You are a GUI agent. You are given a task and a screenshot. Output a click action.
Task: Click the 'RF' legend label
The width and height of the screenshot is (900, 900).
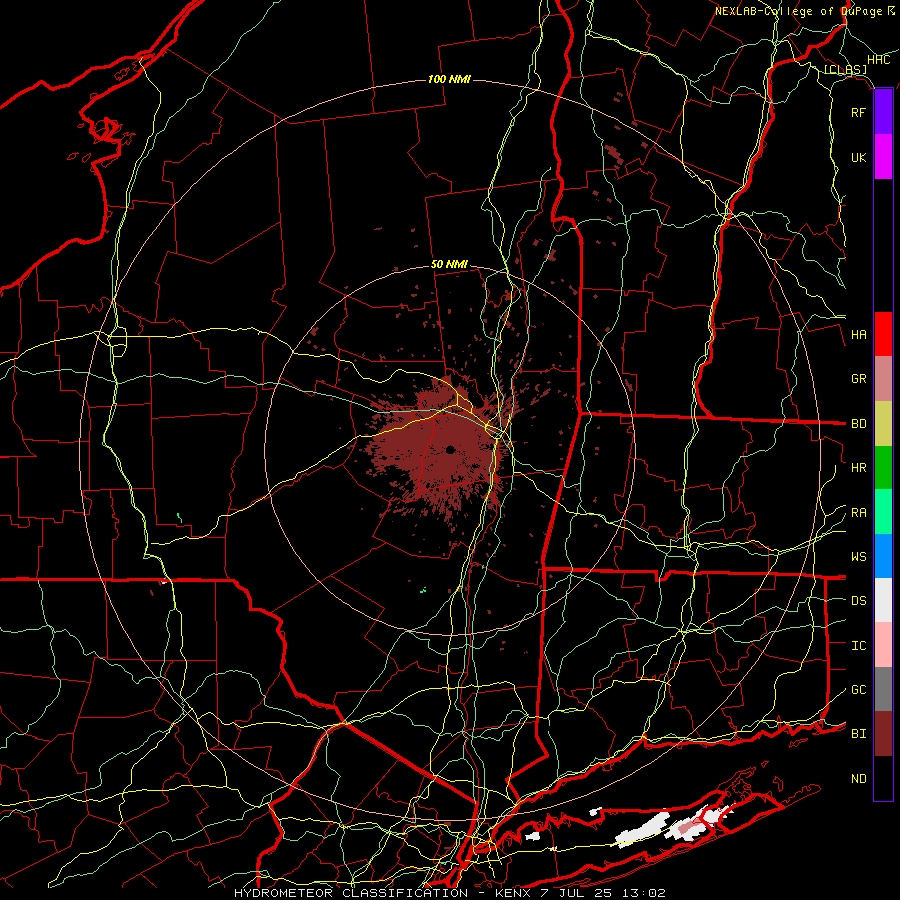pyautogui.click(x=859, y=112)
